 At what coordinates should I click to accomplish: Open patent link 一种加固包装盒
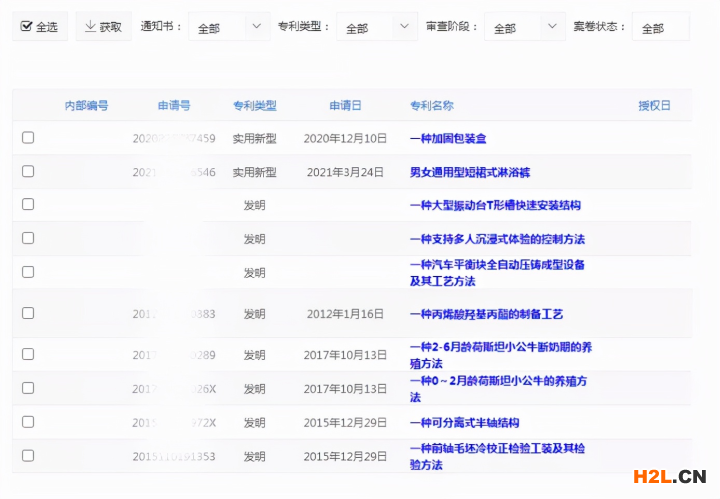(x=448, y=139)
